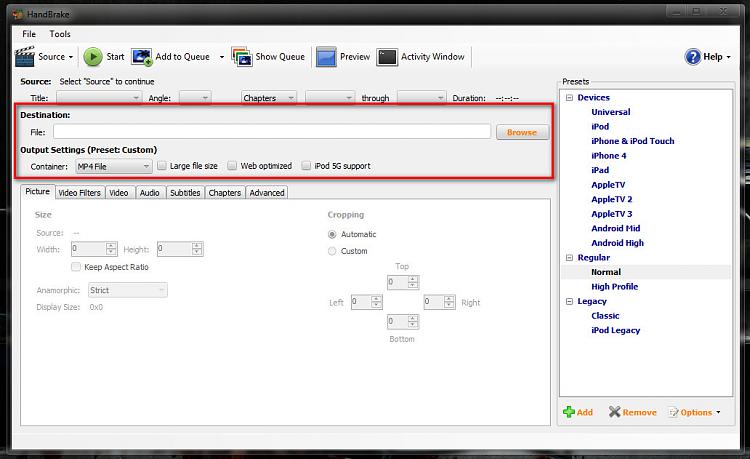Enable iPod 5G support checkbox
Viewport: 750px width, 459px height.
[306, 165]
